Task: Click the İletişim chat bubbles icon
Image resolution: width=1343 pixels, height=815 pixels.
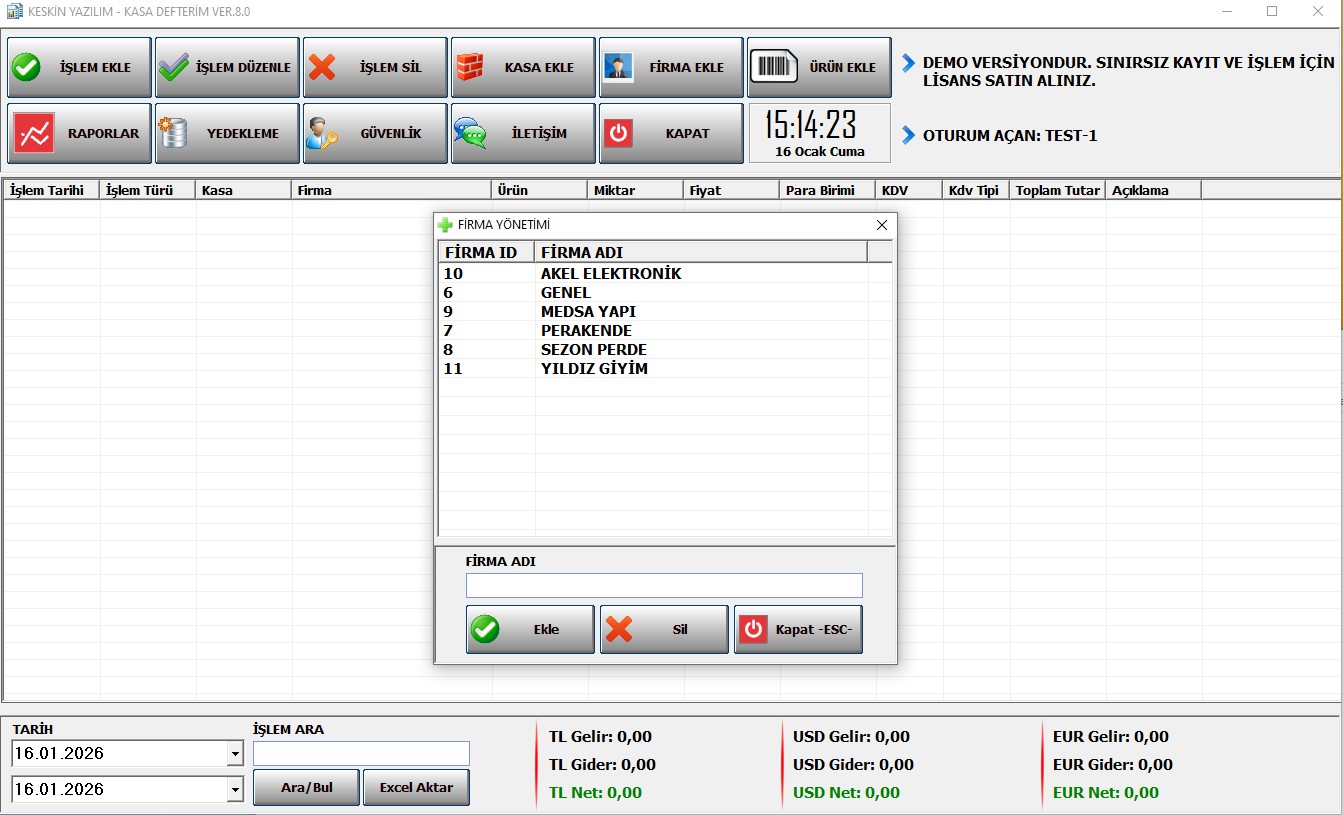Action: coord(470,134)
